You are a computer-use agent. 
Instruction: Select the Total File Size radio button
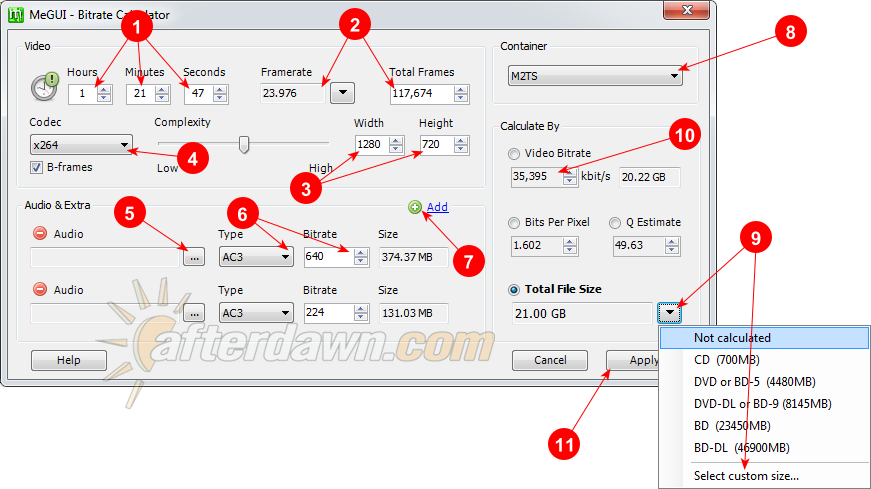pyautogui.click(x=514, y=290)
